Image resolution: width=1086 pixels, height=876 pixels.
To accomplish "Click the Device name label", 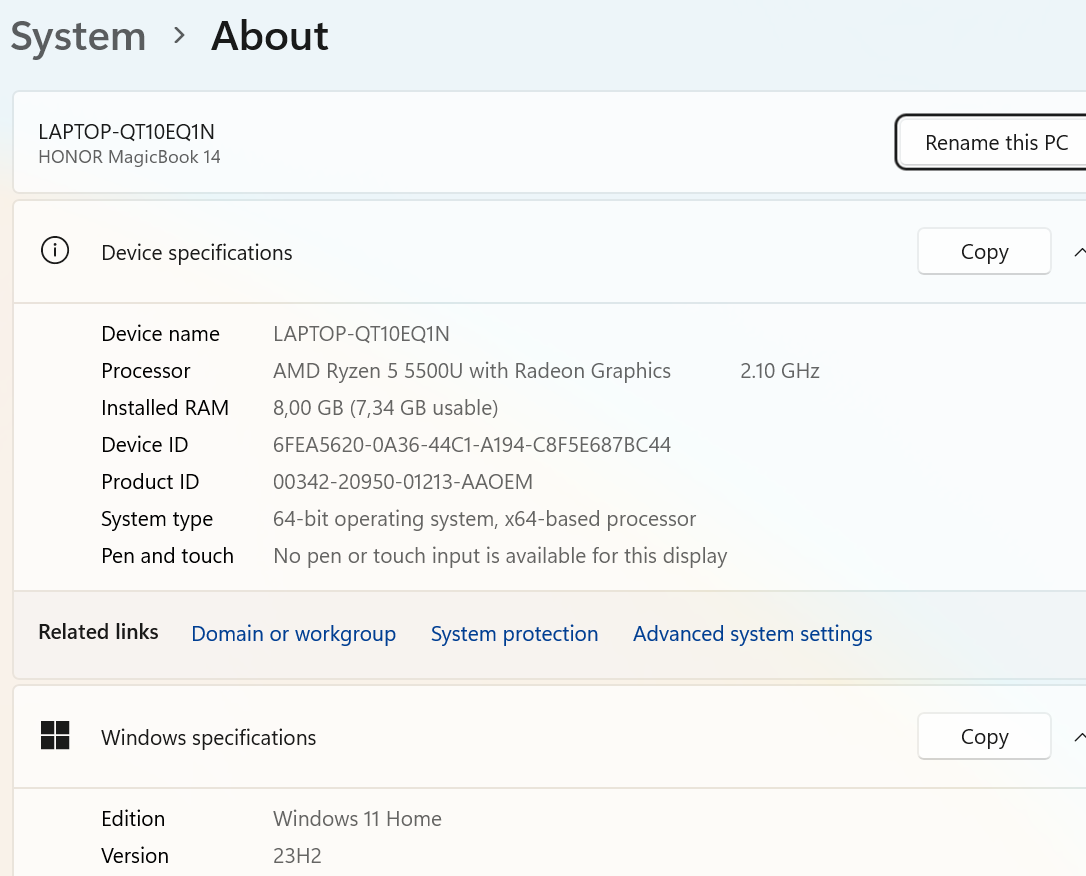I will pyautogui.click(x=161, y=334).
